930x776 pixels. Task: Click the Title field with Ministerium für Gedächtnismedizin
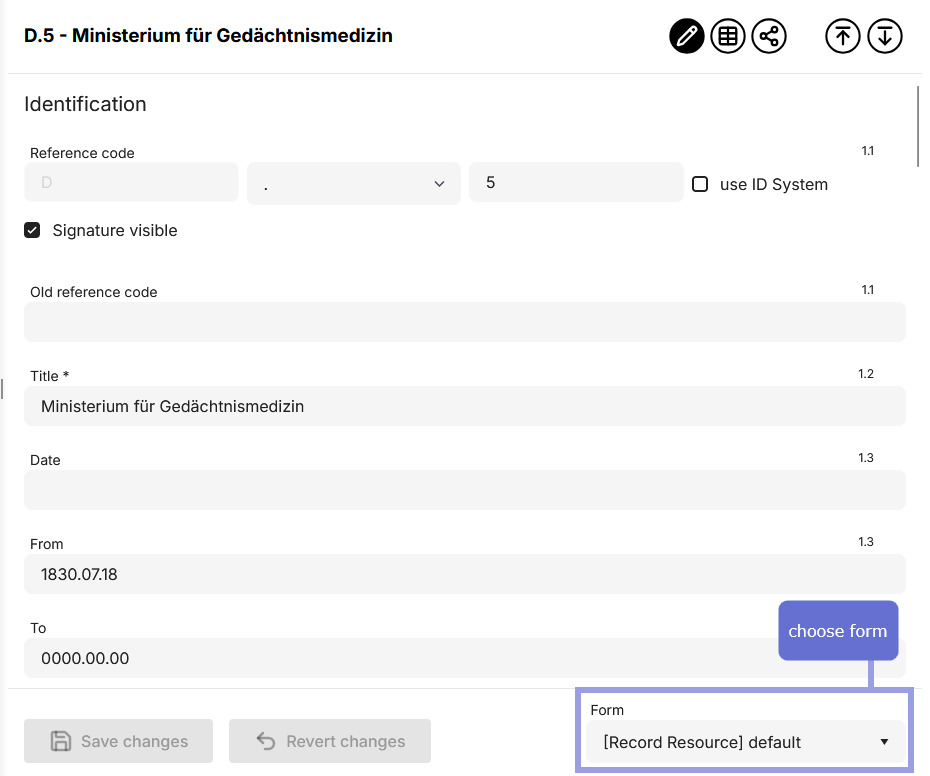(x=465, y=406)
